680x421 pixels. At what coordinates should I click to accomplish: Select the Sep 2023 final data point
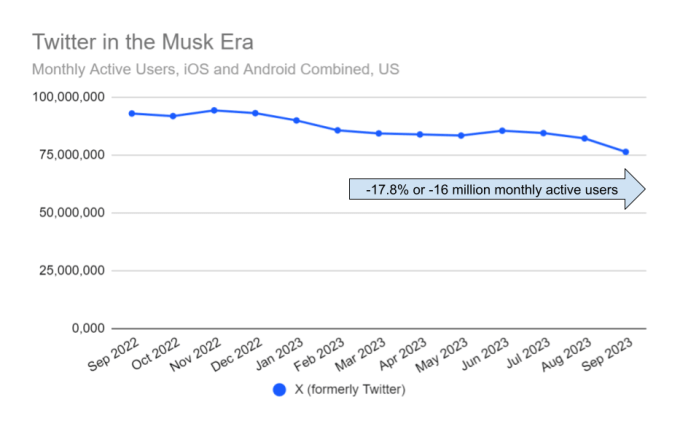626,152
